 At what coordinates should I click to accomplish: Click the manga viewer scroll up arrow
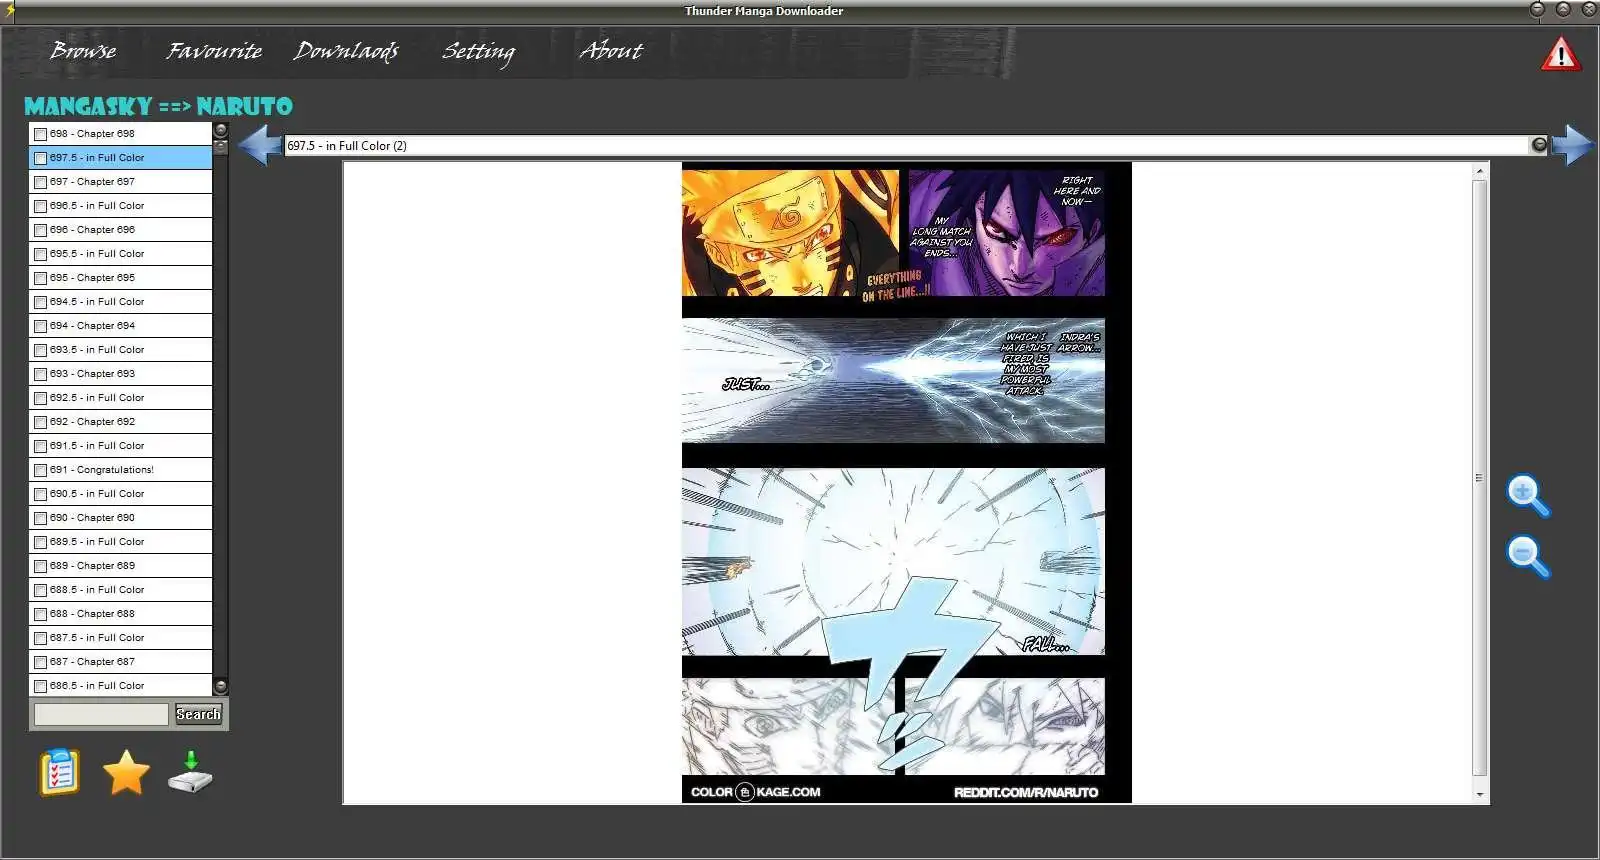pos(1480,172)
